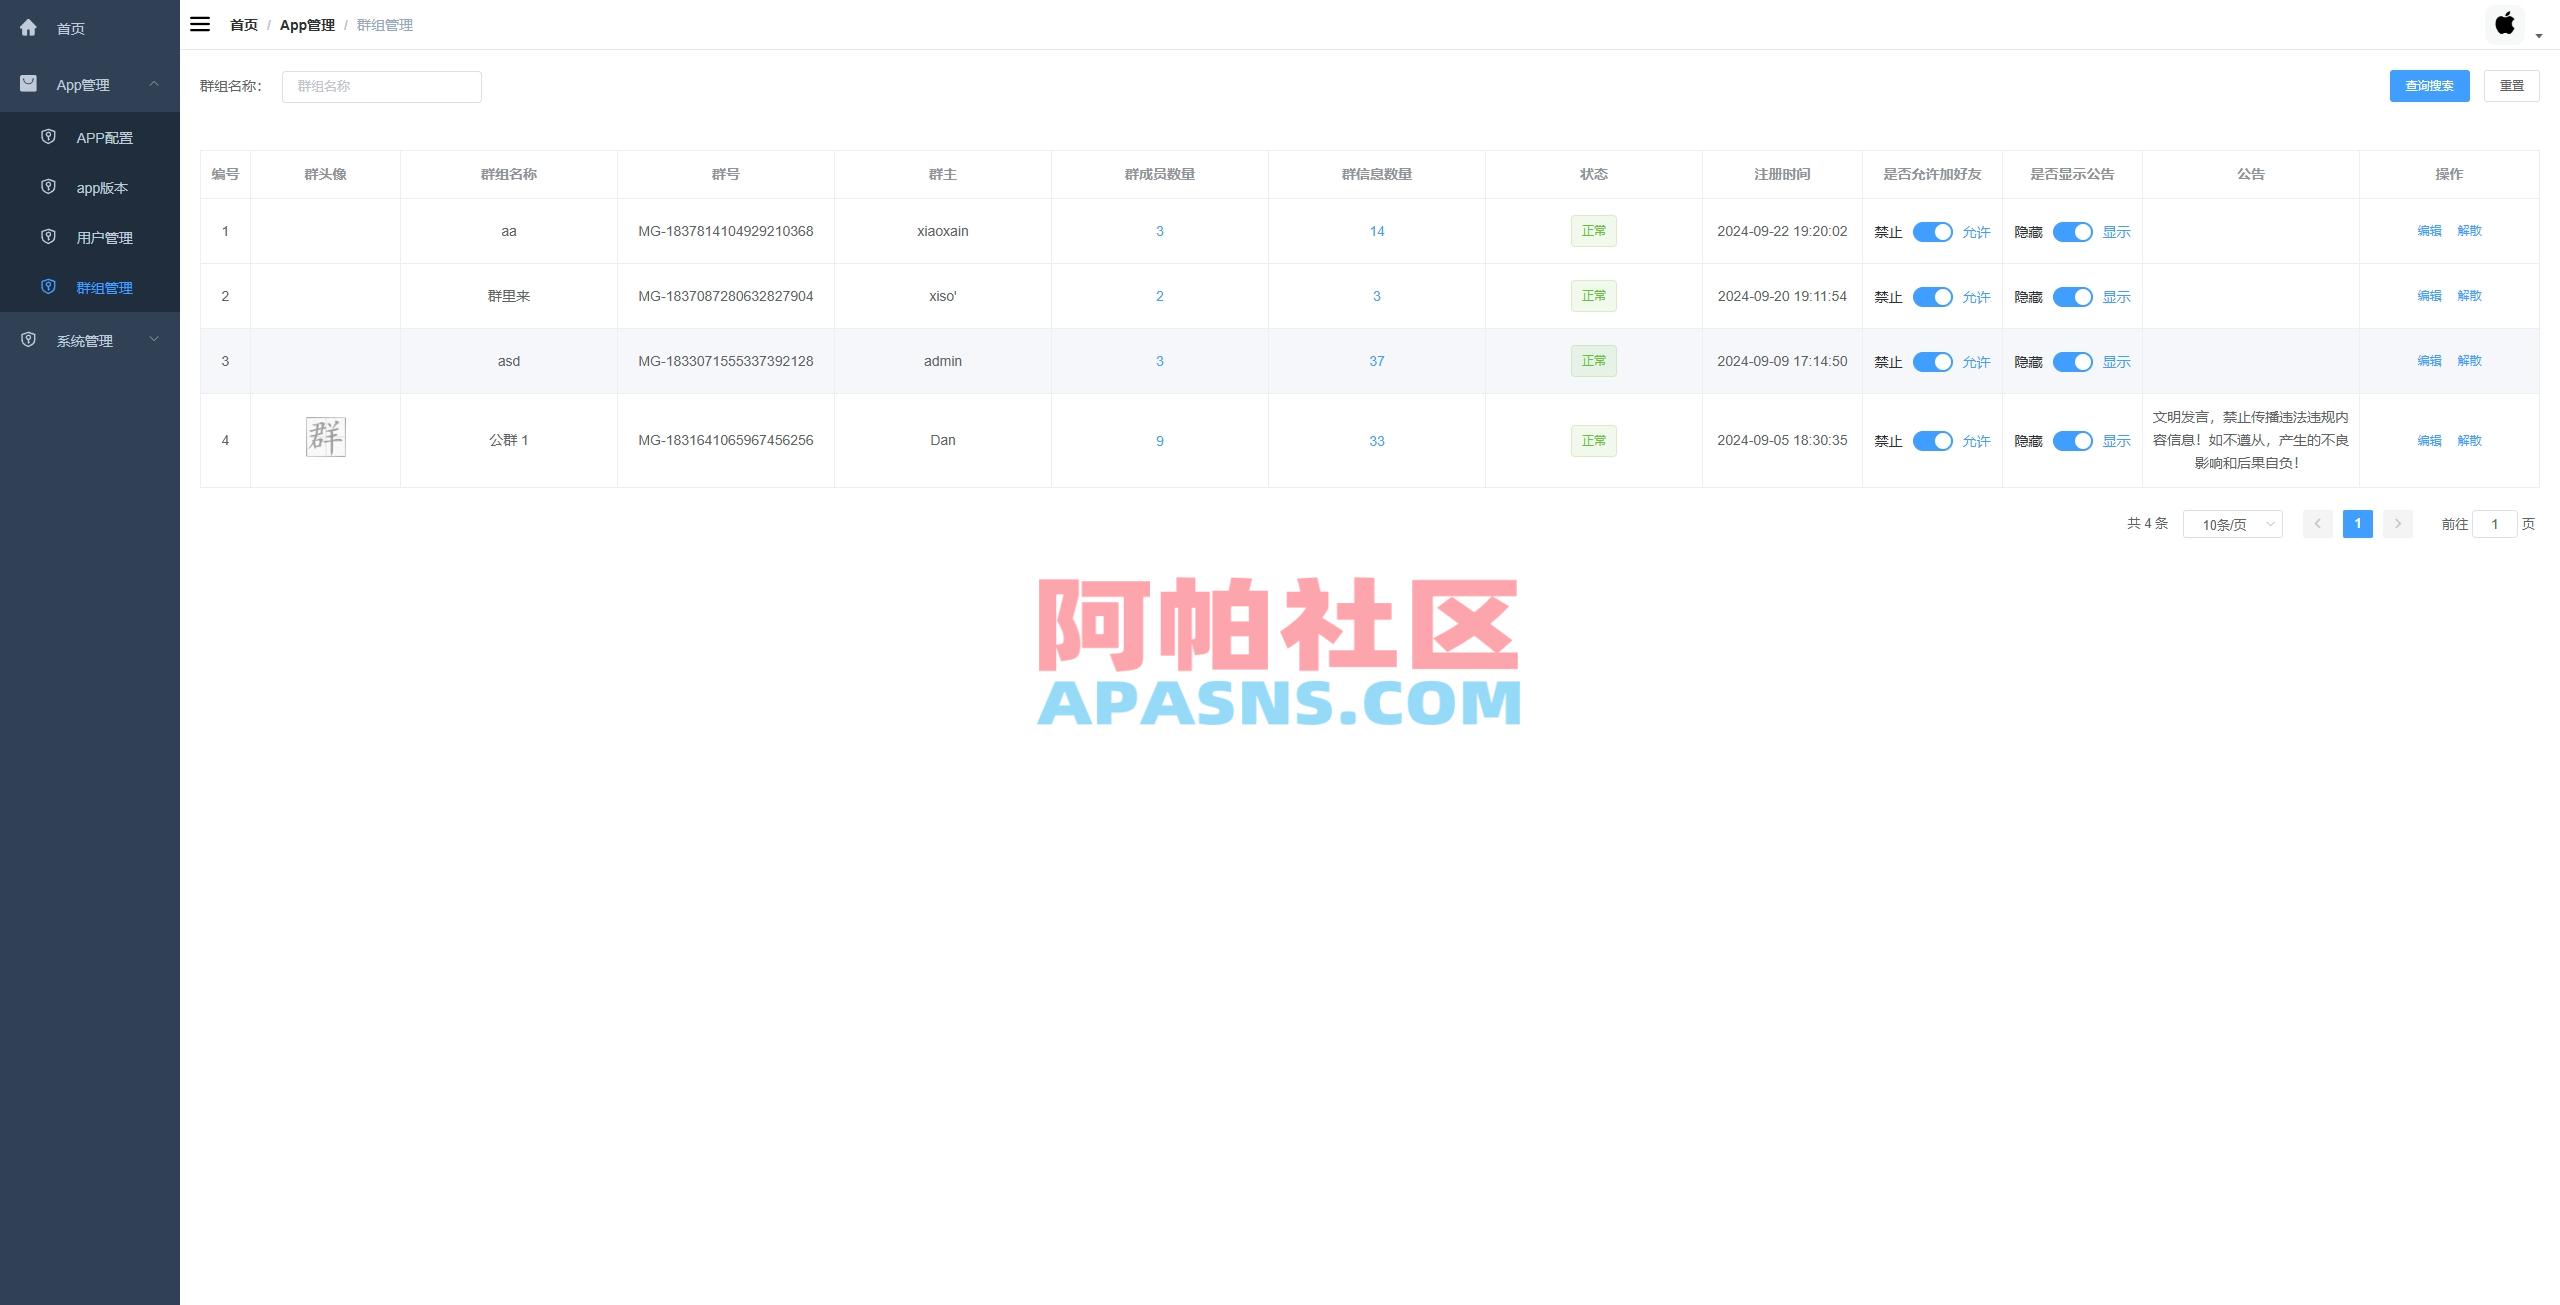Collapse the sidebar with the hamburger icon
This screenshot has height=1305, width=2560.
[200, 24]
